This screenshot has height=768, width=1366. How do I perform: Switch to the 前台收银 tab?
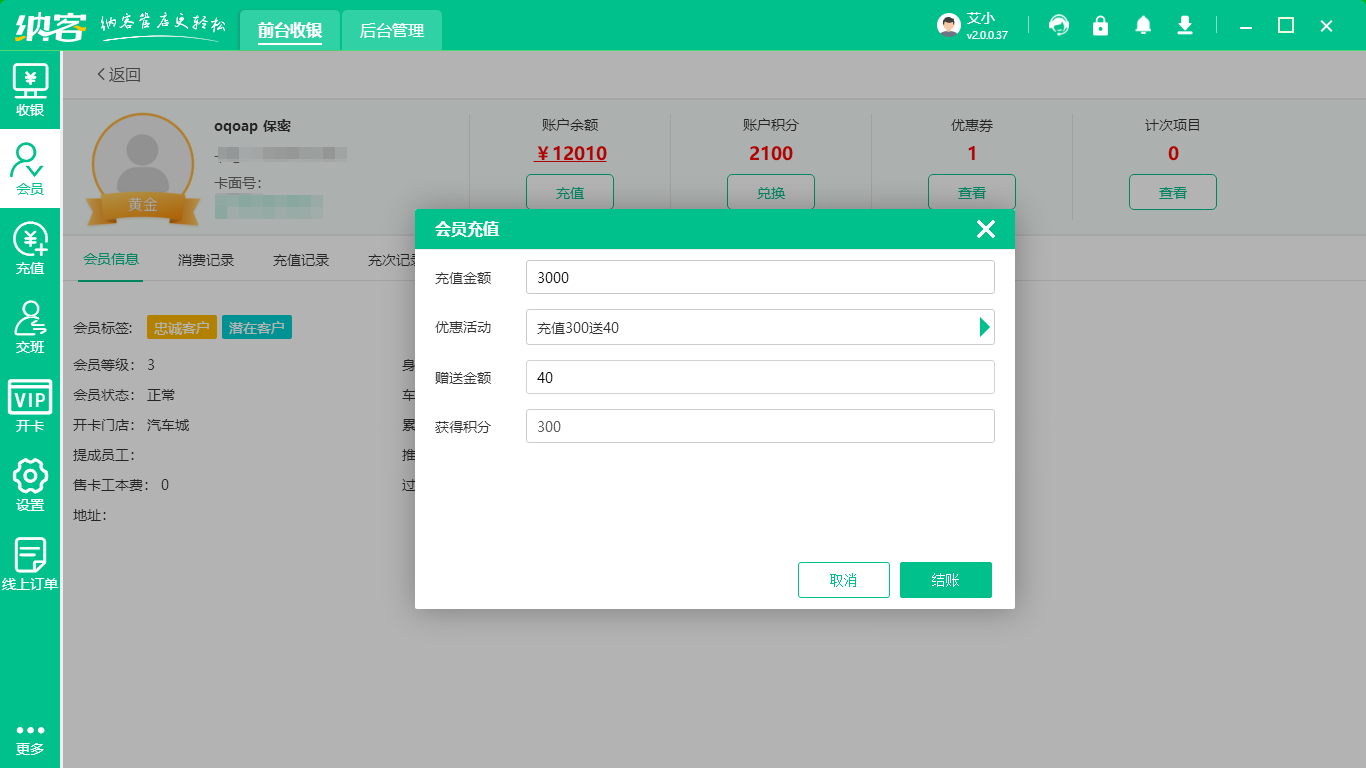[290, 30]
